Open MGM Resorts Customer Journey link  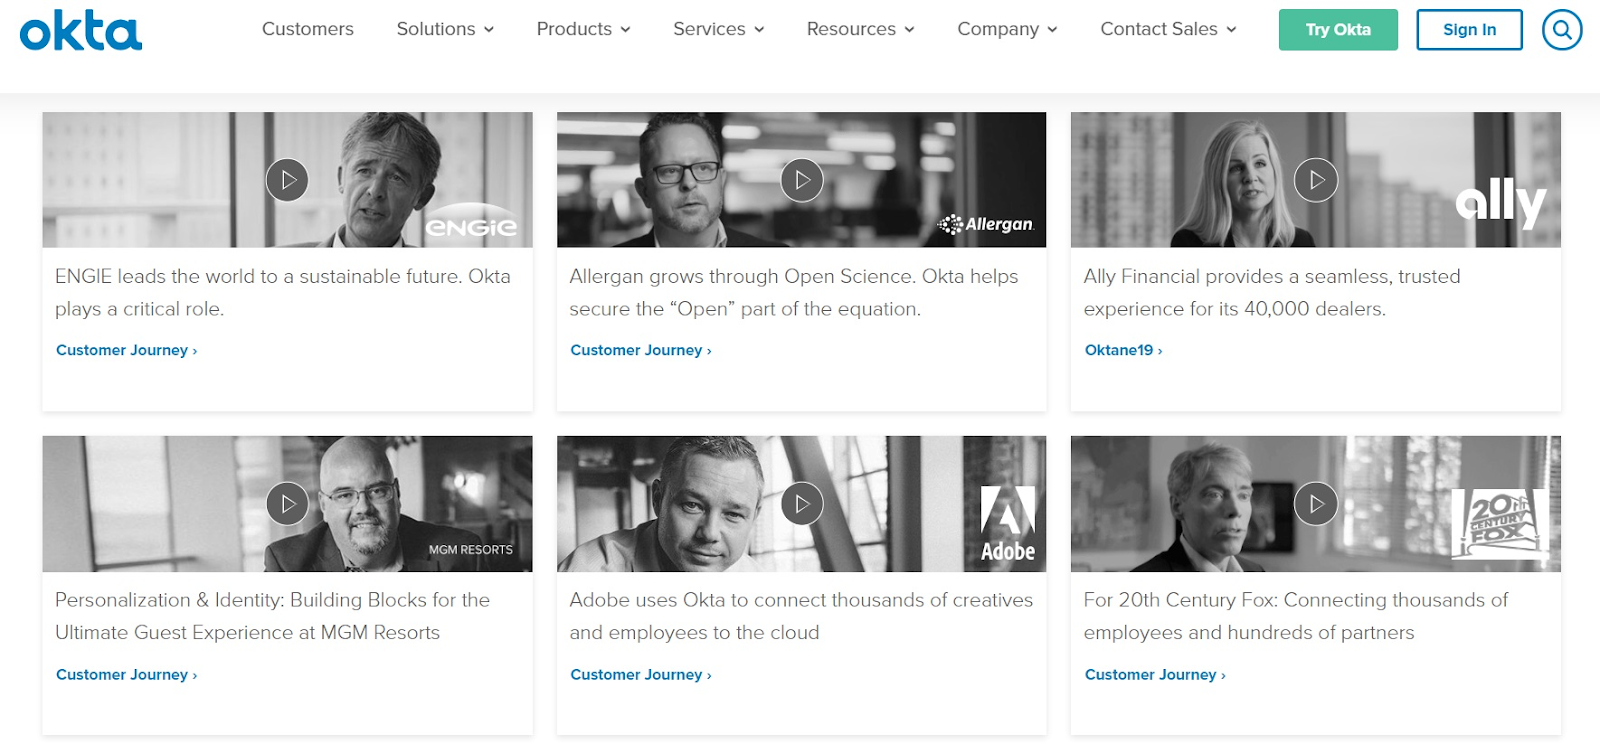(126, 675)
